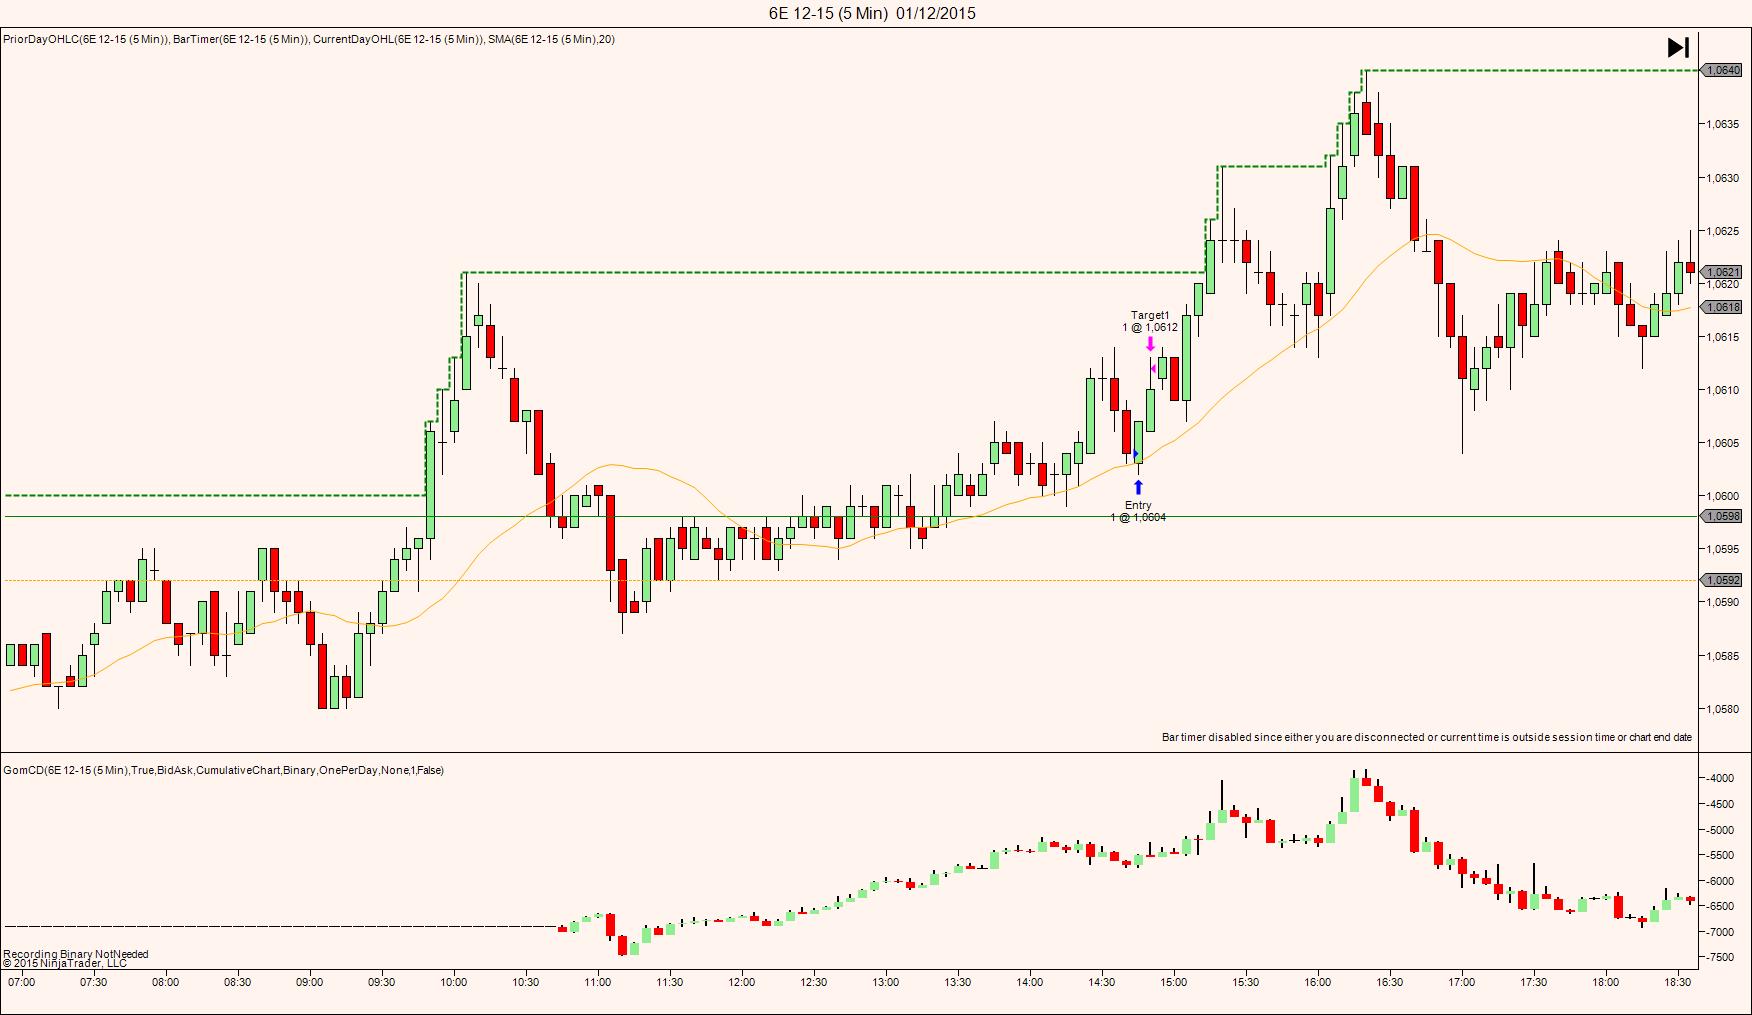Screen dimensions: 1752x1015
Task: Click the 1,0580 price axis label
Action: click(1724, 709)
